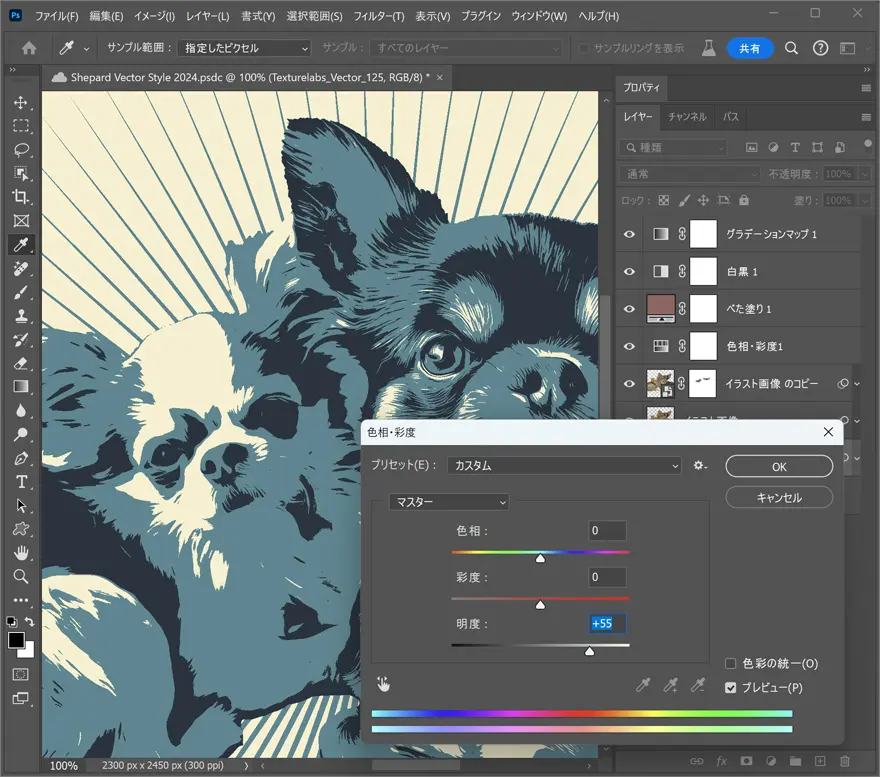
Task: Click the OK button
Action: 779,467
